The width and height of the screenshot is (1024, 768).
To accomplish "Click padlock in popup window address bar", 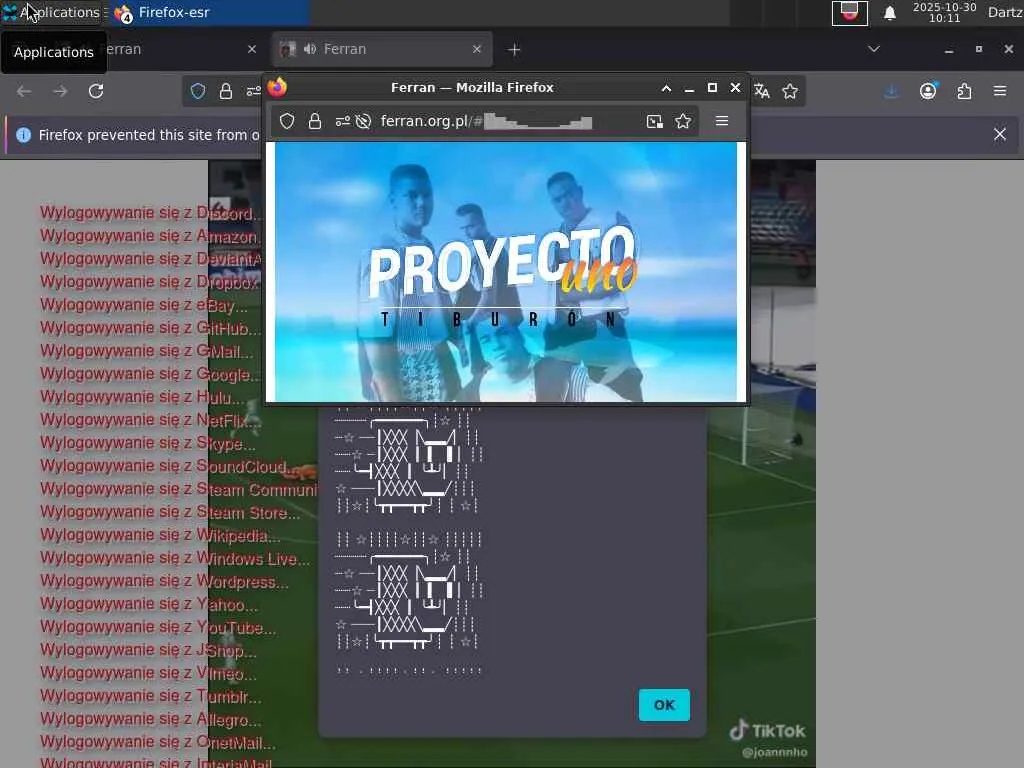I will (x=315, y=121).
